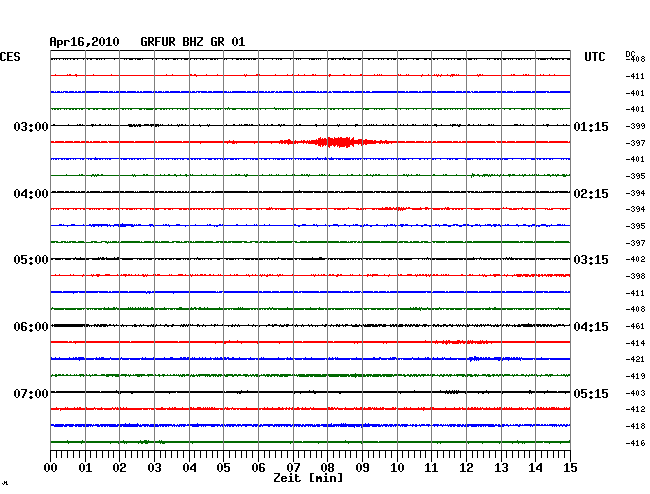
Task: Click the 04:15 UTC time label
Action: [591, 327]
